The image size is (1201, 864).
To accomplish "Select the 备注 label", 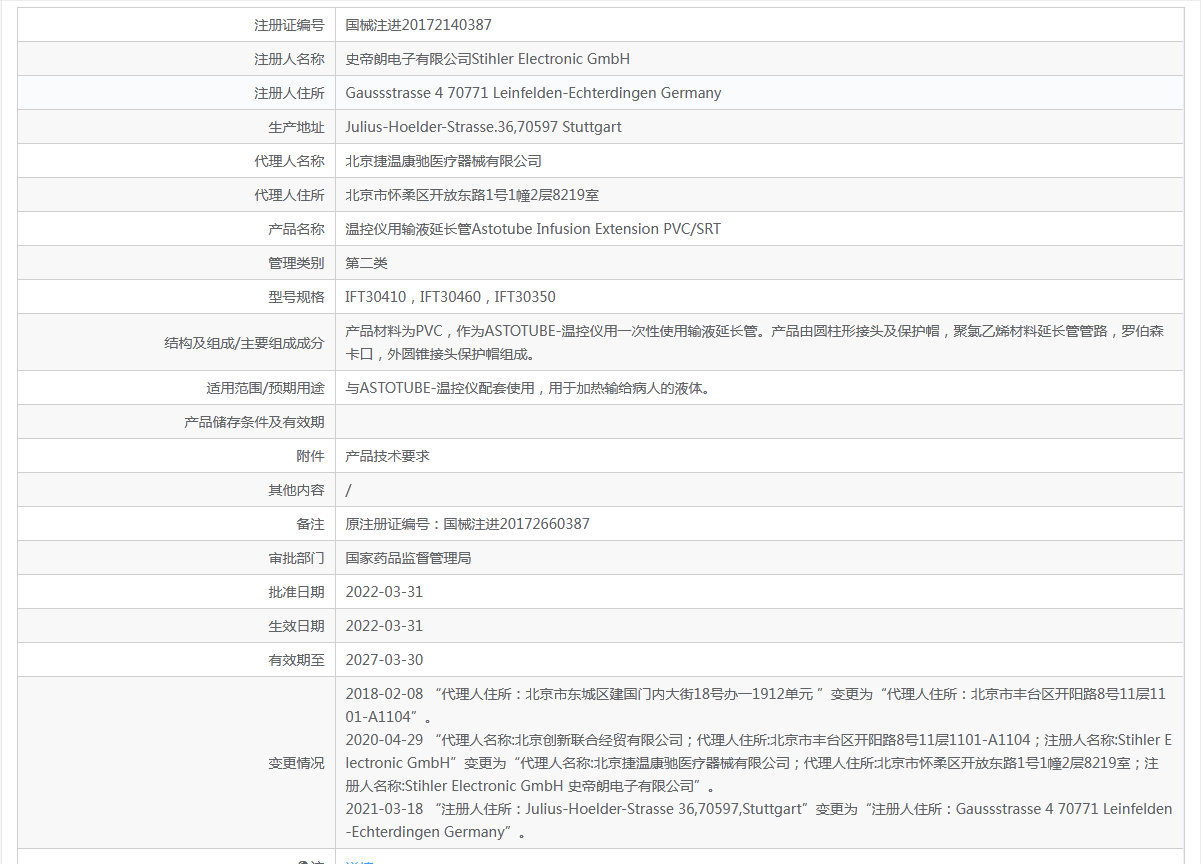I will pyautogui.click(x=310, y=524).
